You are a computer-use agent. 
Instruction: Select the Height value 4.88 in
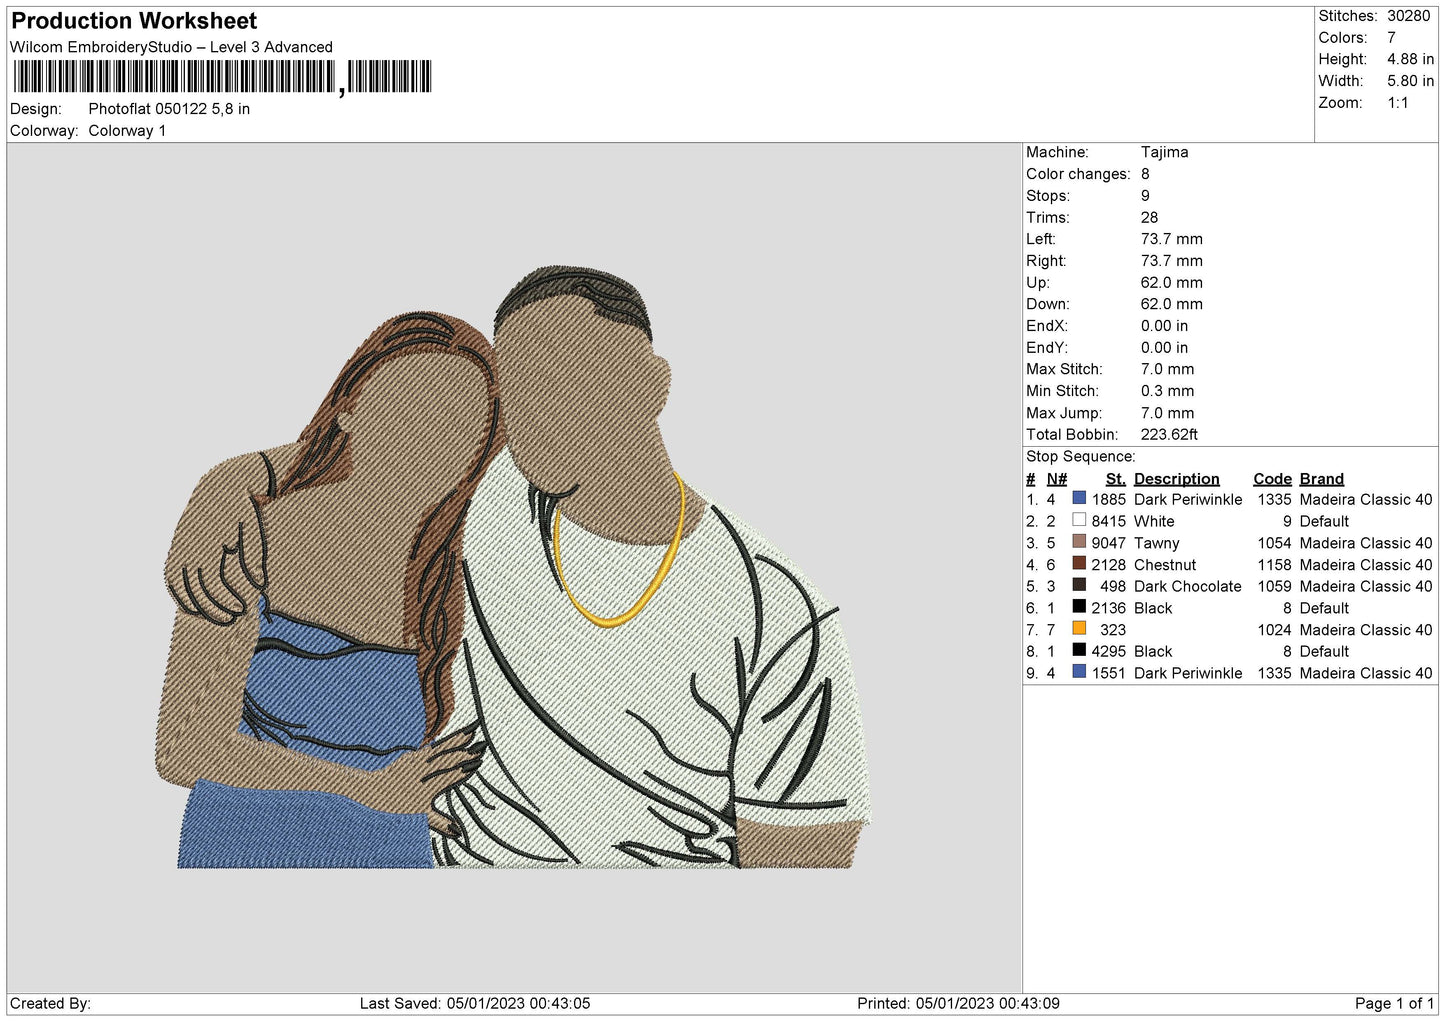1410,60
